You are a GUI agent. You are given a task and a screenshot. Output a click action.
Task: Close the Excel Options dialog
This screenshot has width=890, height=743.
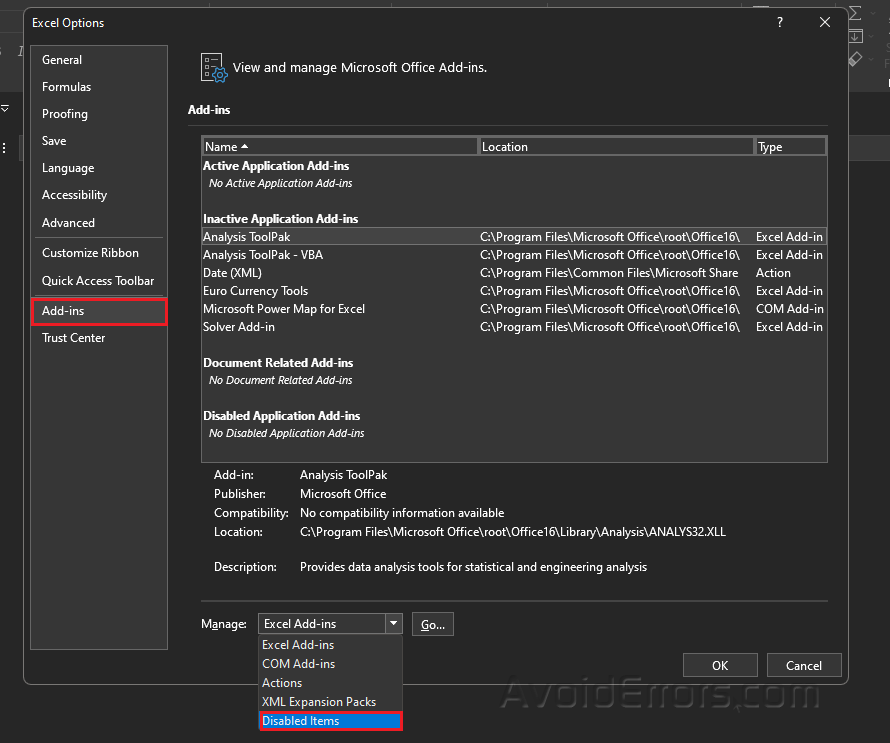click(x=825, y=22)
